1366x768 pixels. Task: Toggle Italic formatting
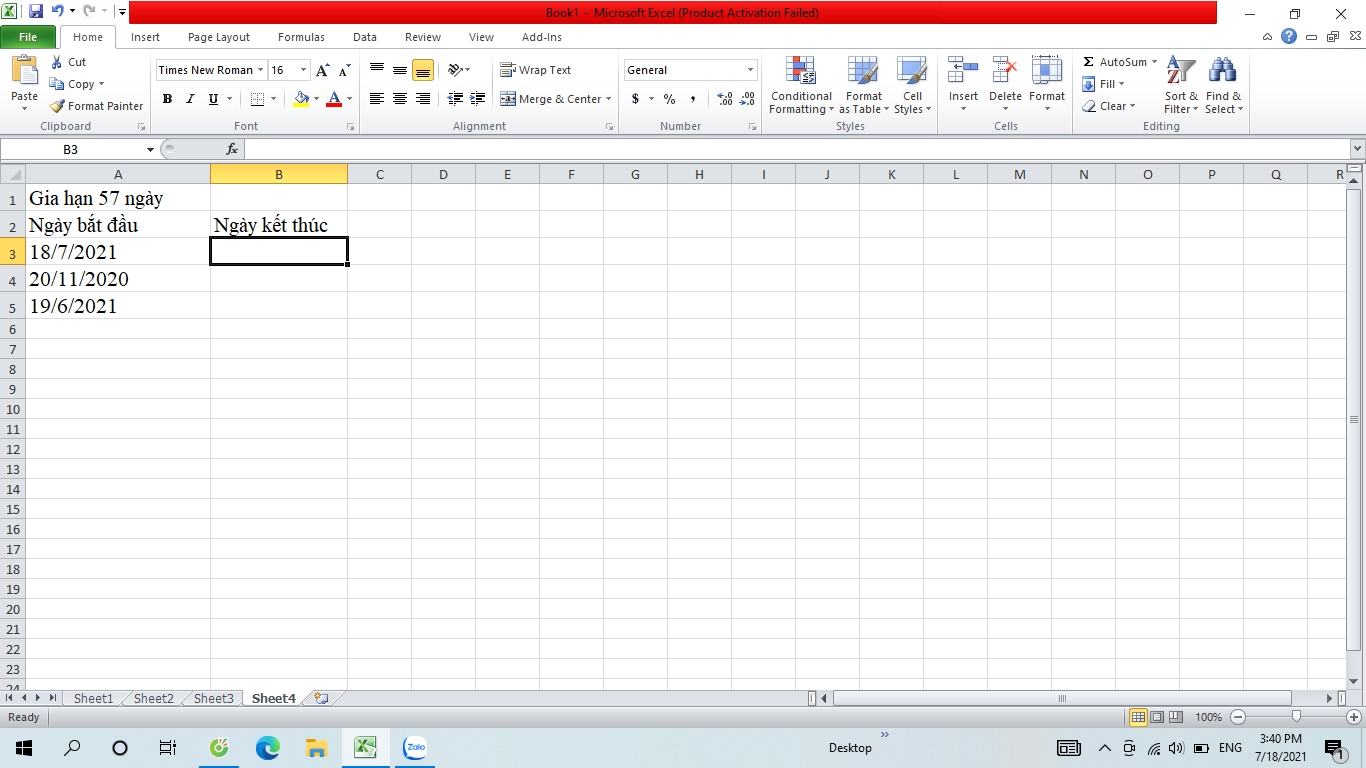(190, 99)
